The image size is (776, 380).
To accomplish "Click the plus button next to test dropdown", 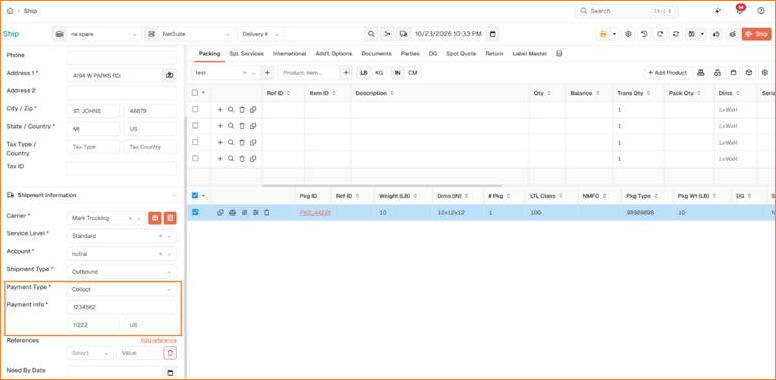I will pos(267,73).
